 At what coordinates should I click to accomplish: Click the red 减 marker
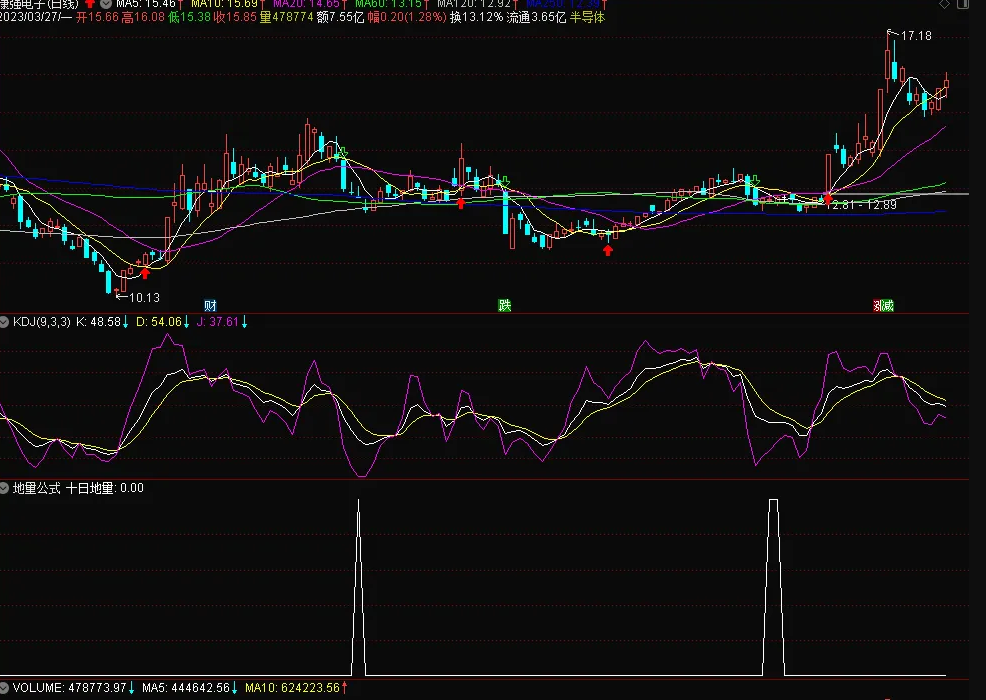pyautogui.click(x=884, y=306)
